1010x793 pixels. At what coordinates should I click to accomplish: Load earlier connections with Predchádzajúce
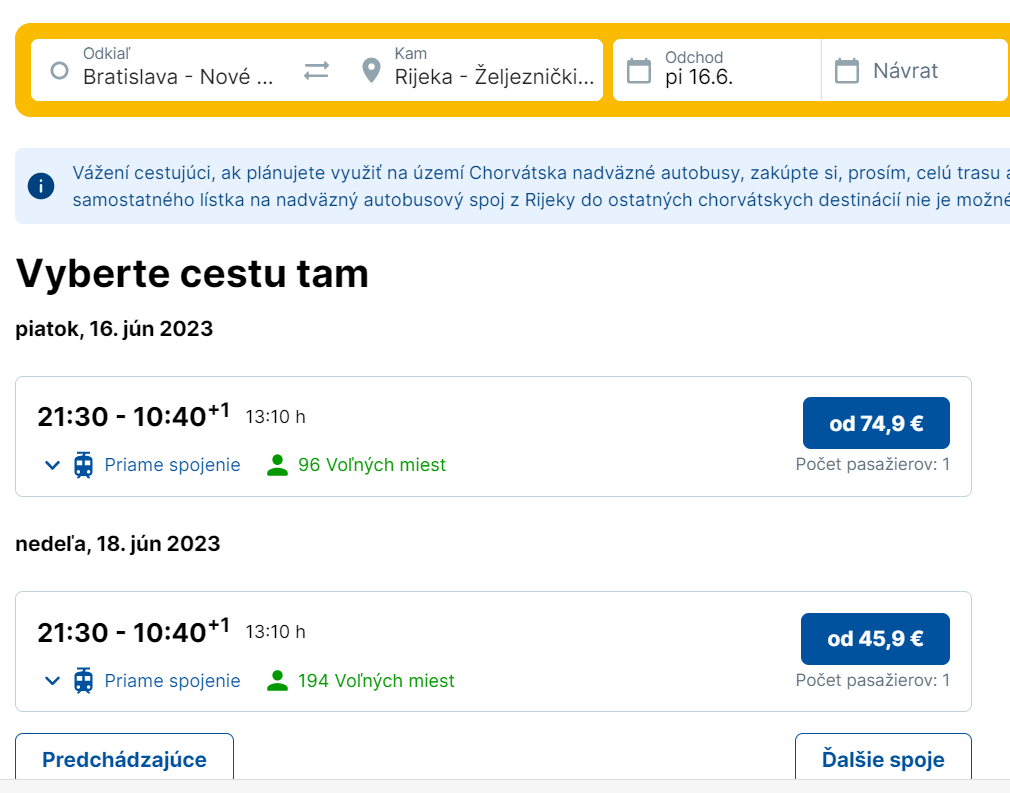coord(124,759)
